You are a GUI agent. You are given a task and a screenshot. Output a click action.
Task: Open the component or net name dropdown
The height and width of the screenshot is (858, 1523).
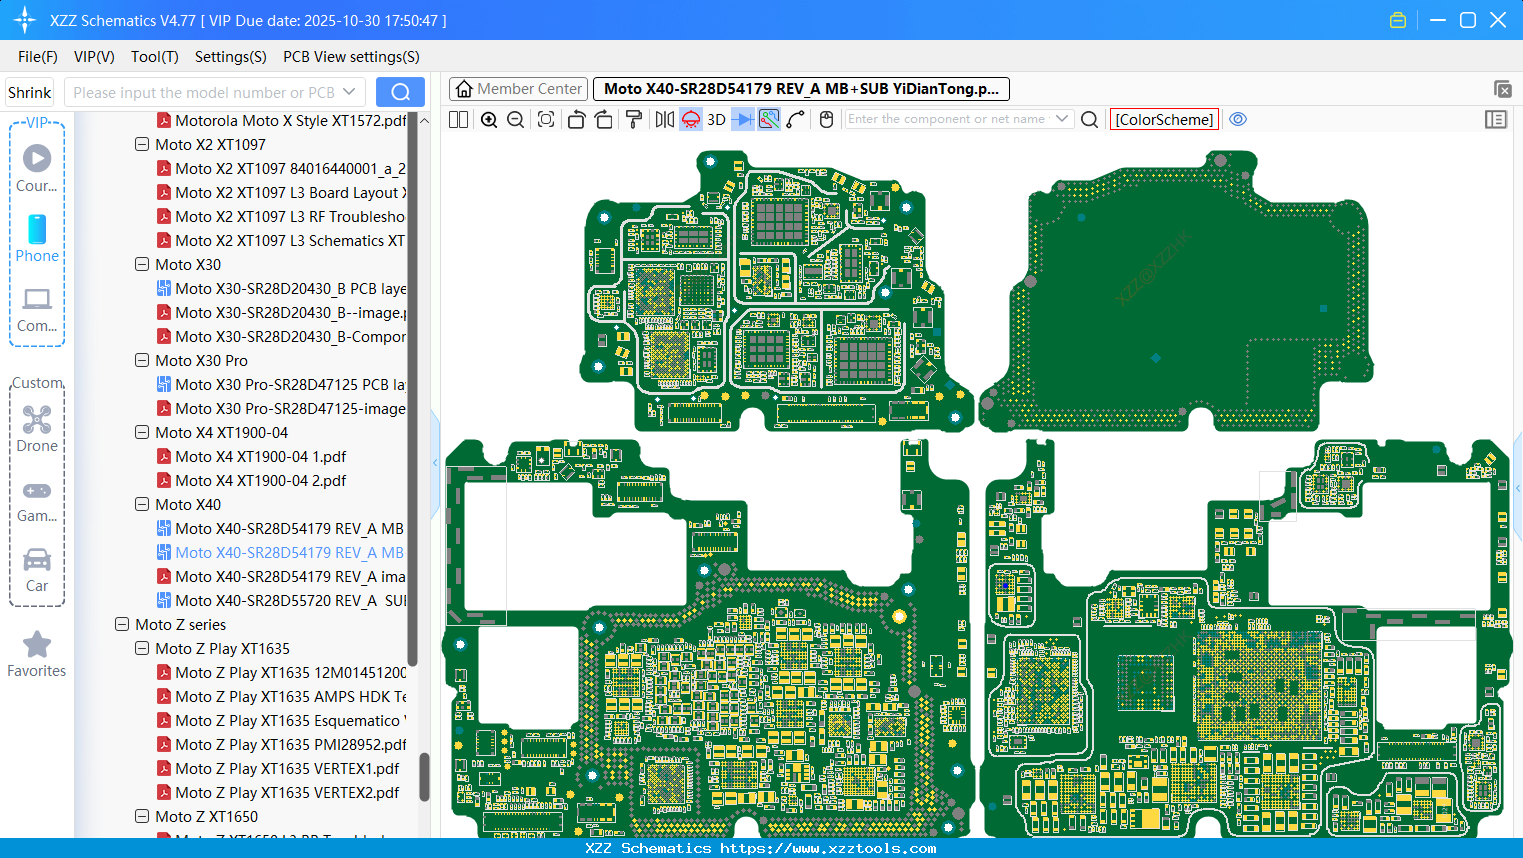(1062, 119)
